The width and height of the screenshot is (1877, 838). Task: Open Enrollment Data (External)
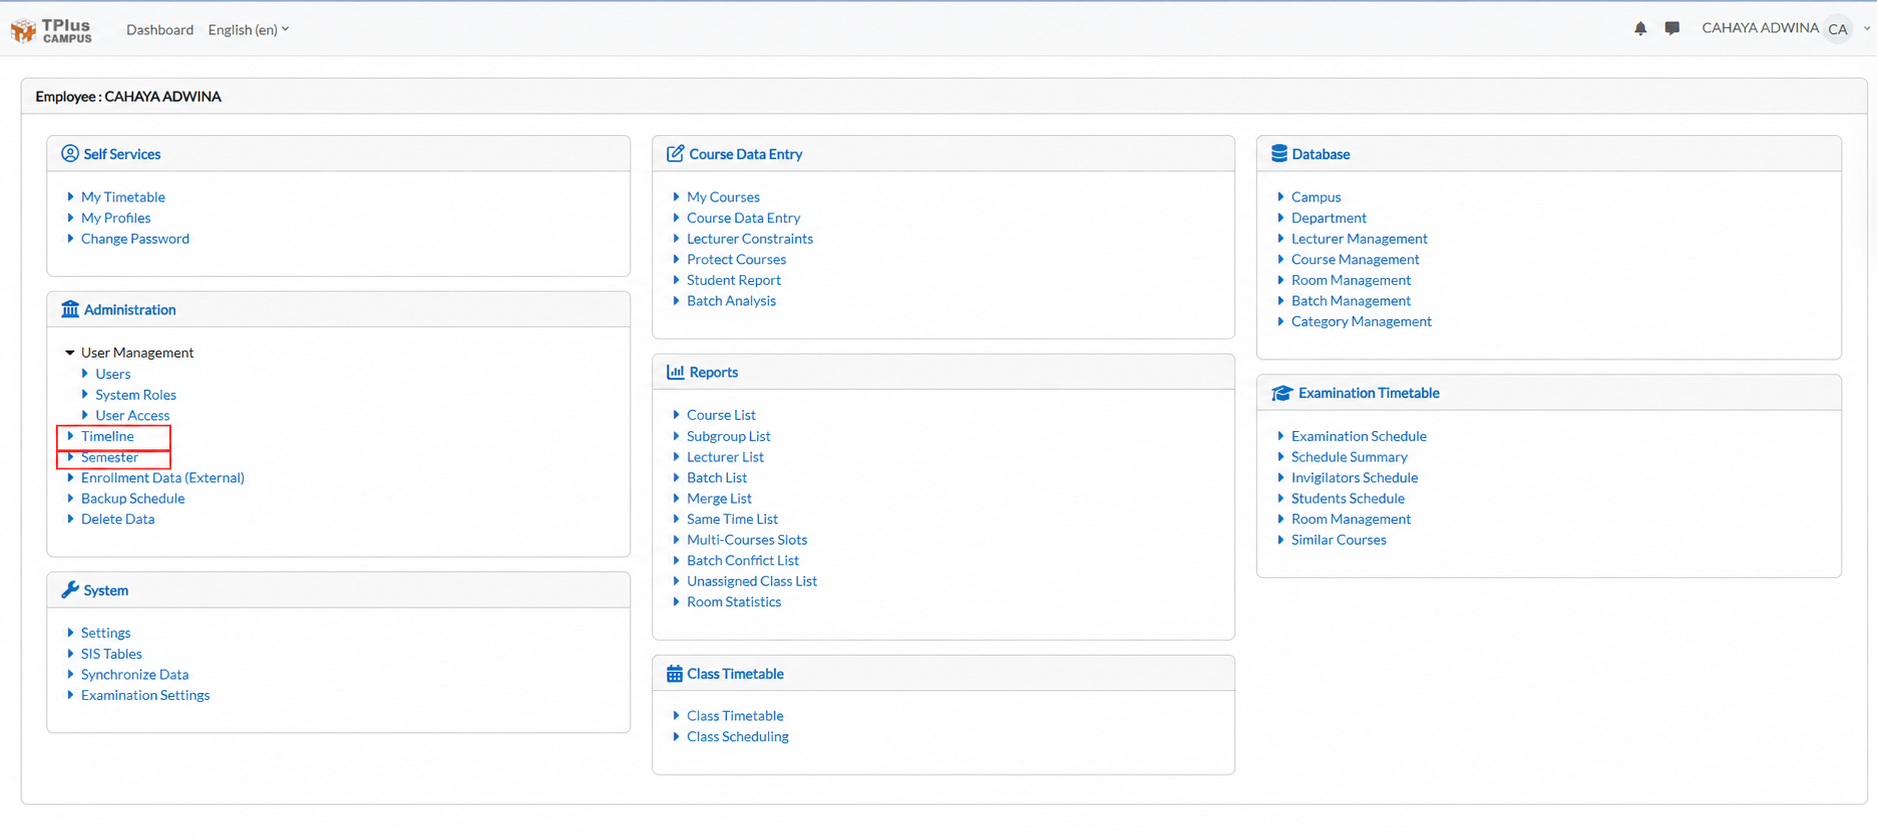[x=163, y=477]
